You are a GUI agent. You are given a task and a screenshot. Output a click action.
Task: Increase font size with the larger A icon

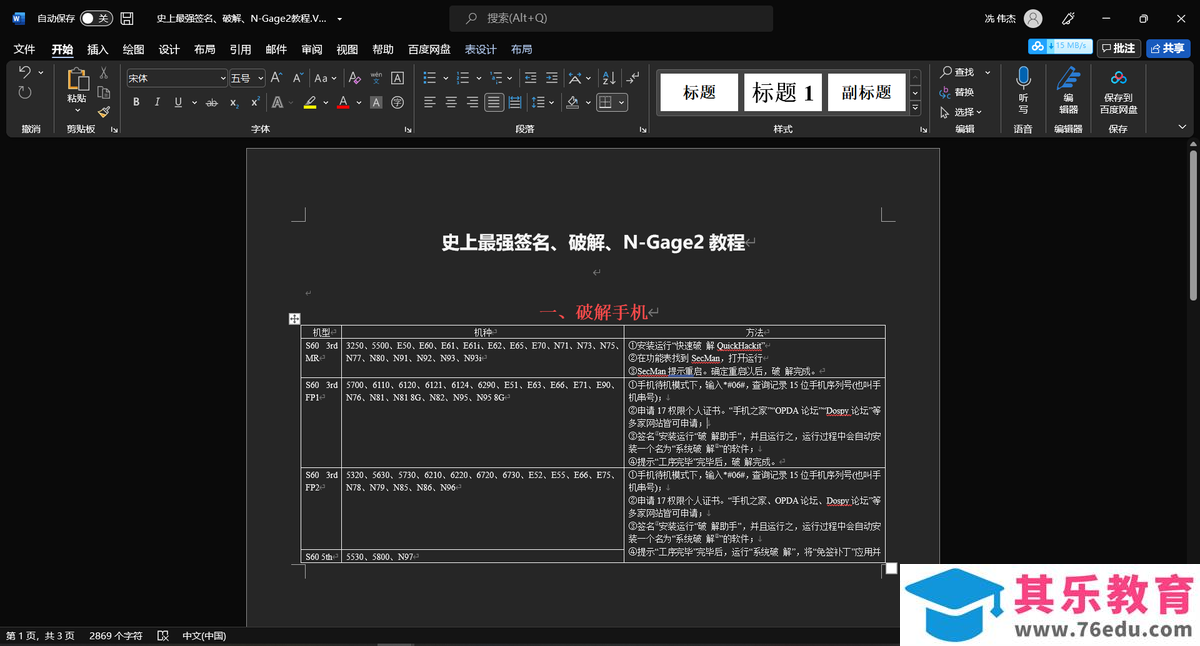point(276,78)
